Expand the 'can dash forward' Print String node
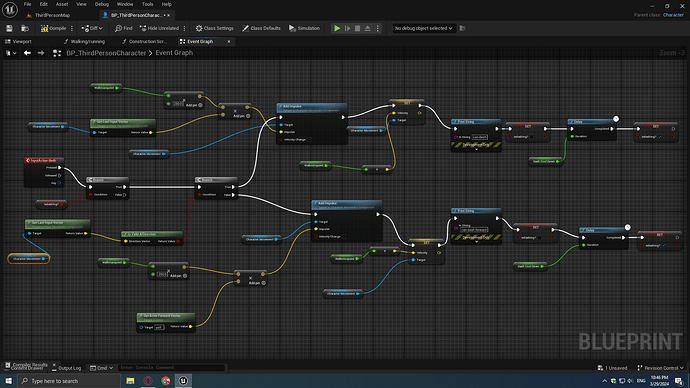Image resolution: width=690 pixels, height=388 pixels. click(476, 242)
